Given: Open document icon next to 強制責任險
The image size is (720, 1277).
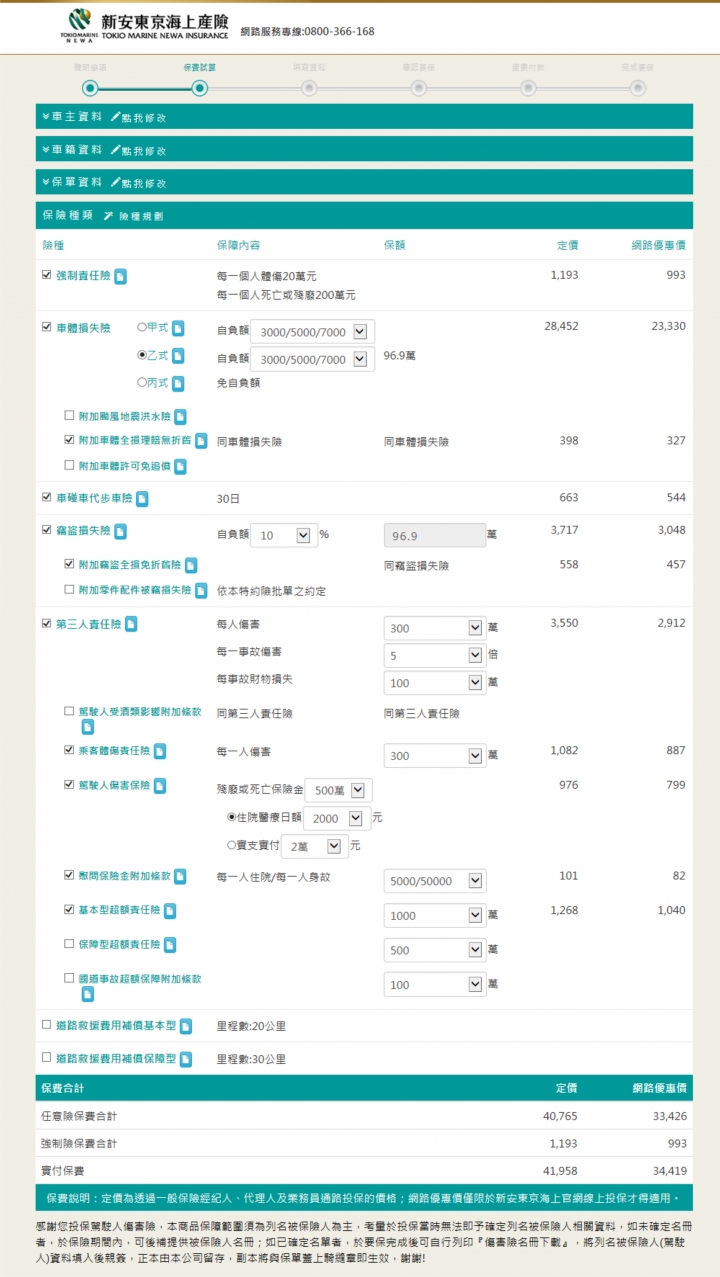Looking at the screenshot, I should click(120, 276).
